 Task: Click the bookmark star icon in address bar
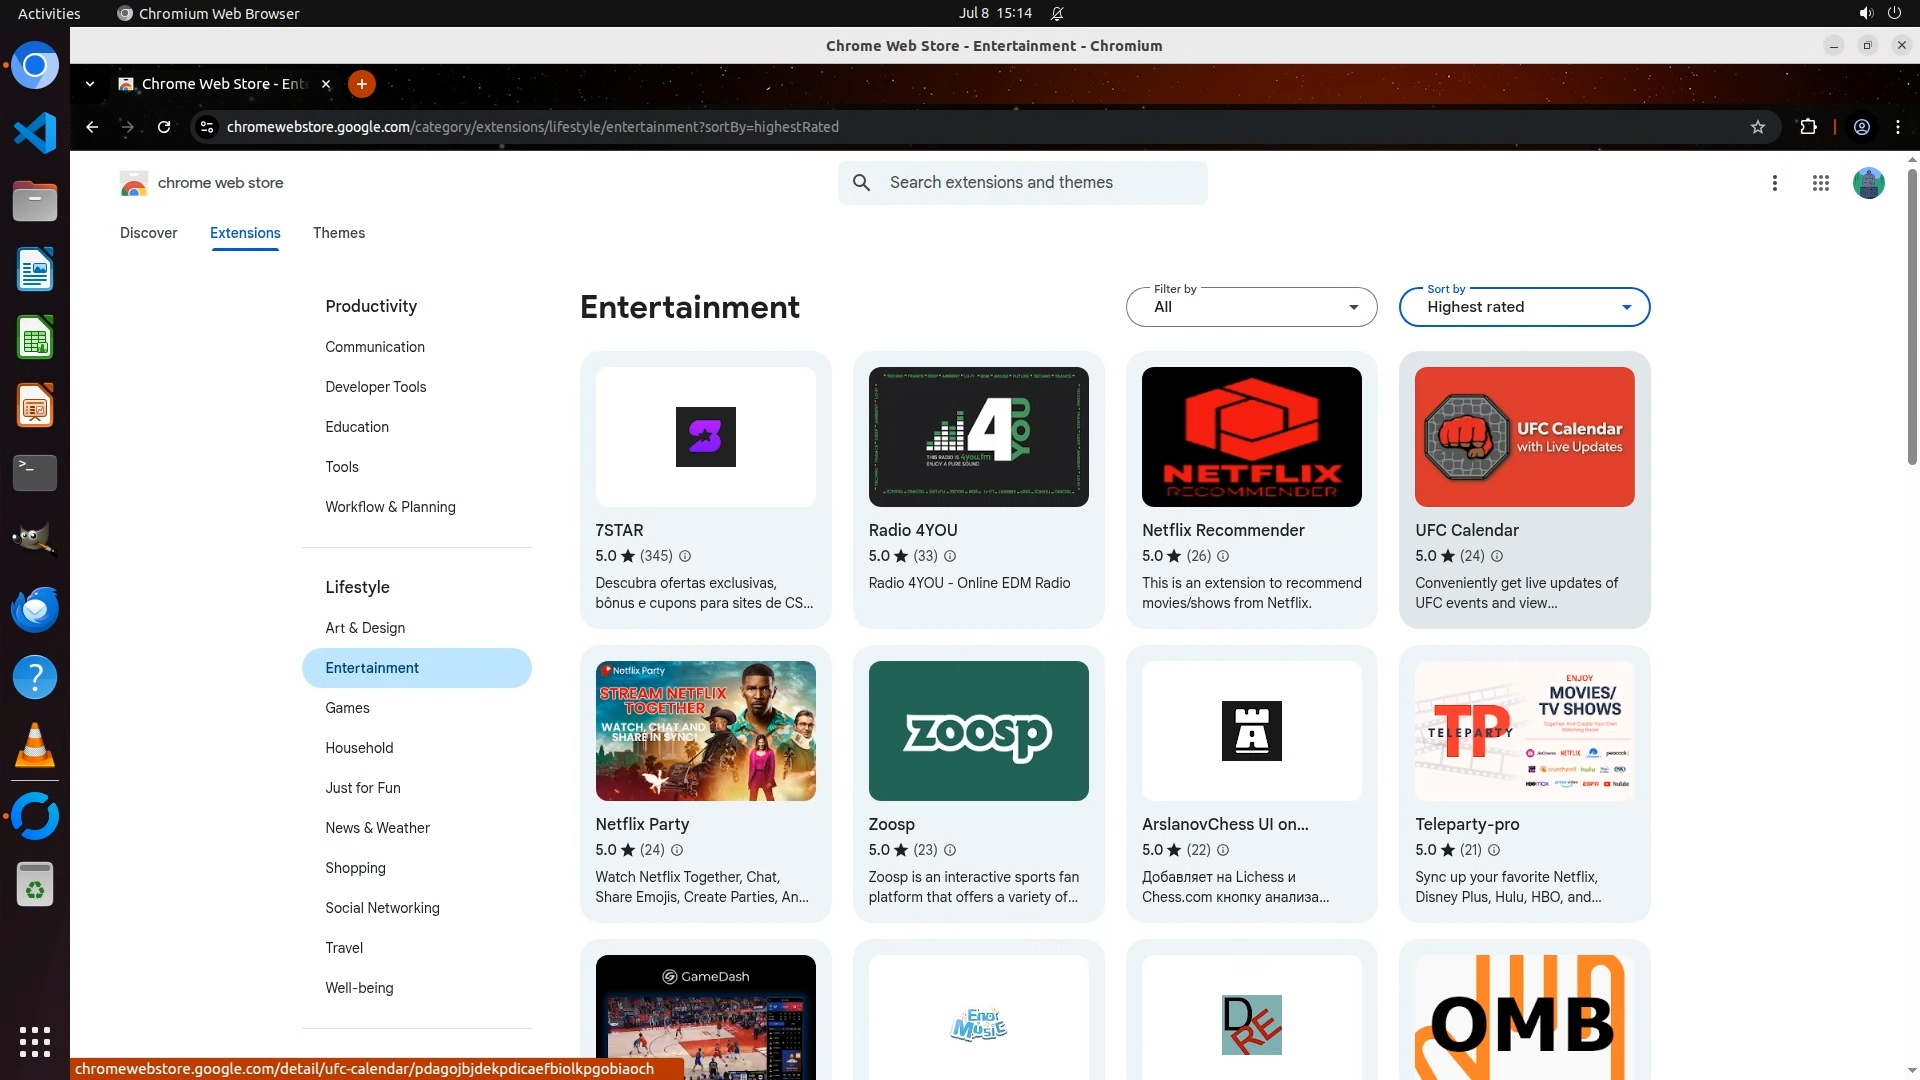(x=1758, y=127)
